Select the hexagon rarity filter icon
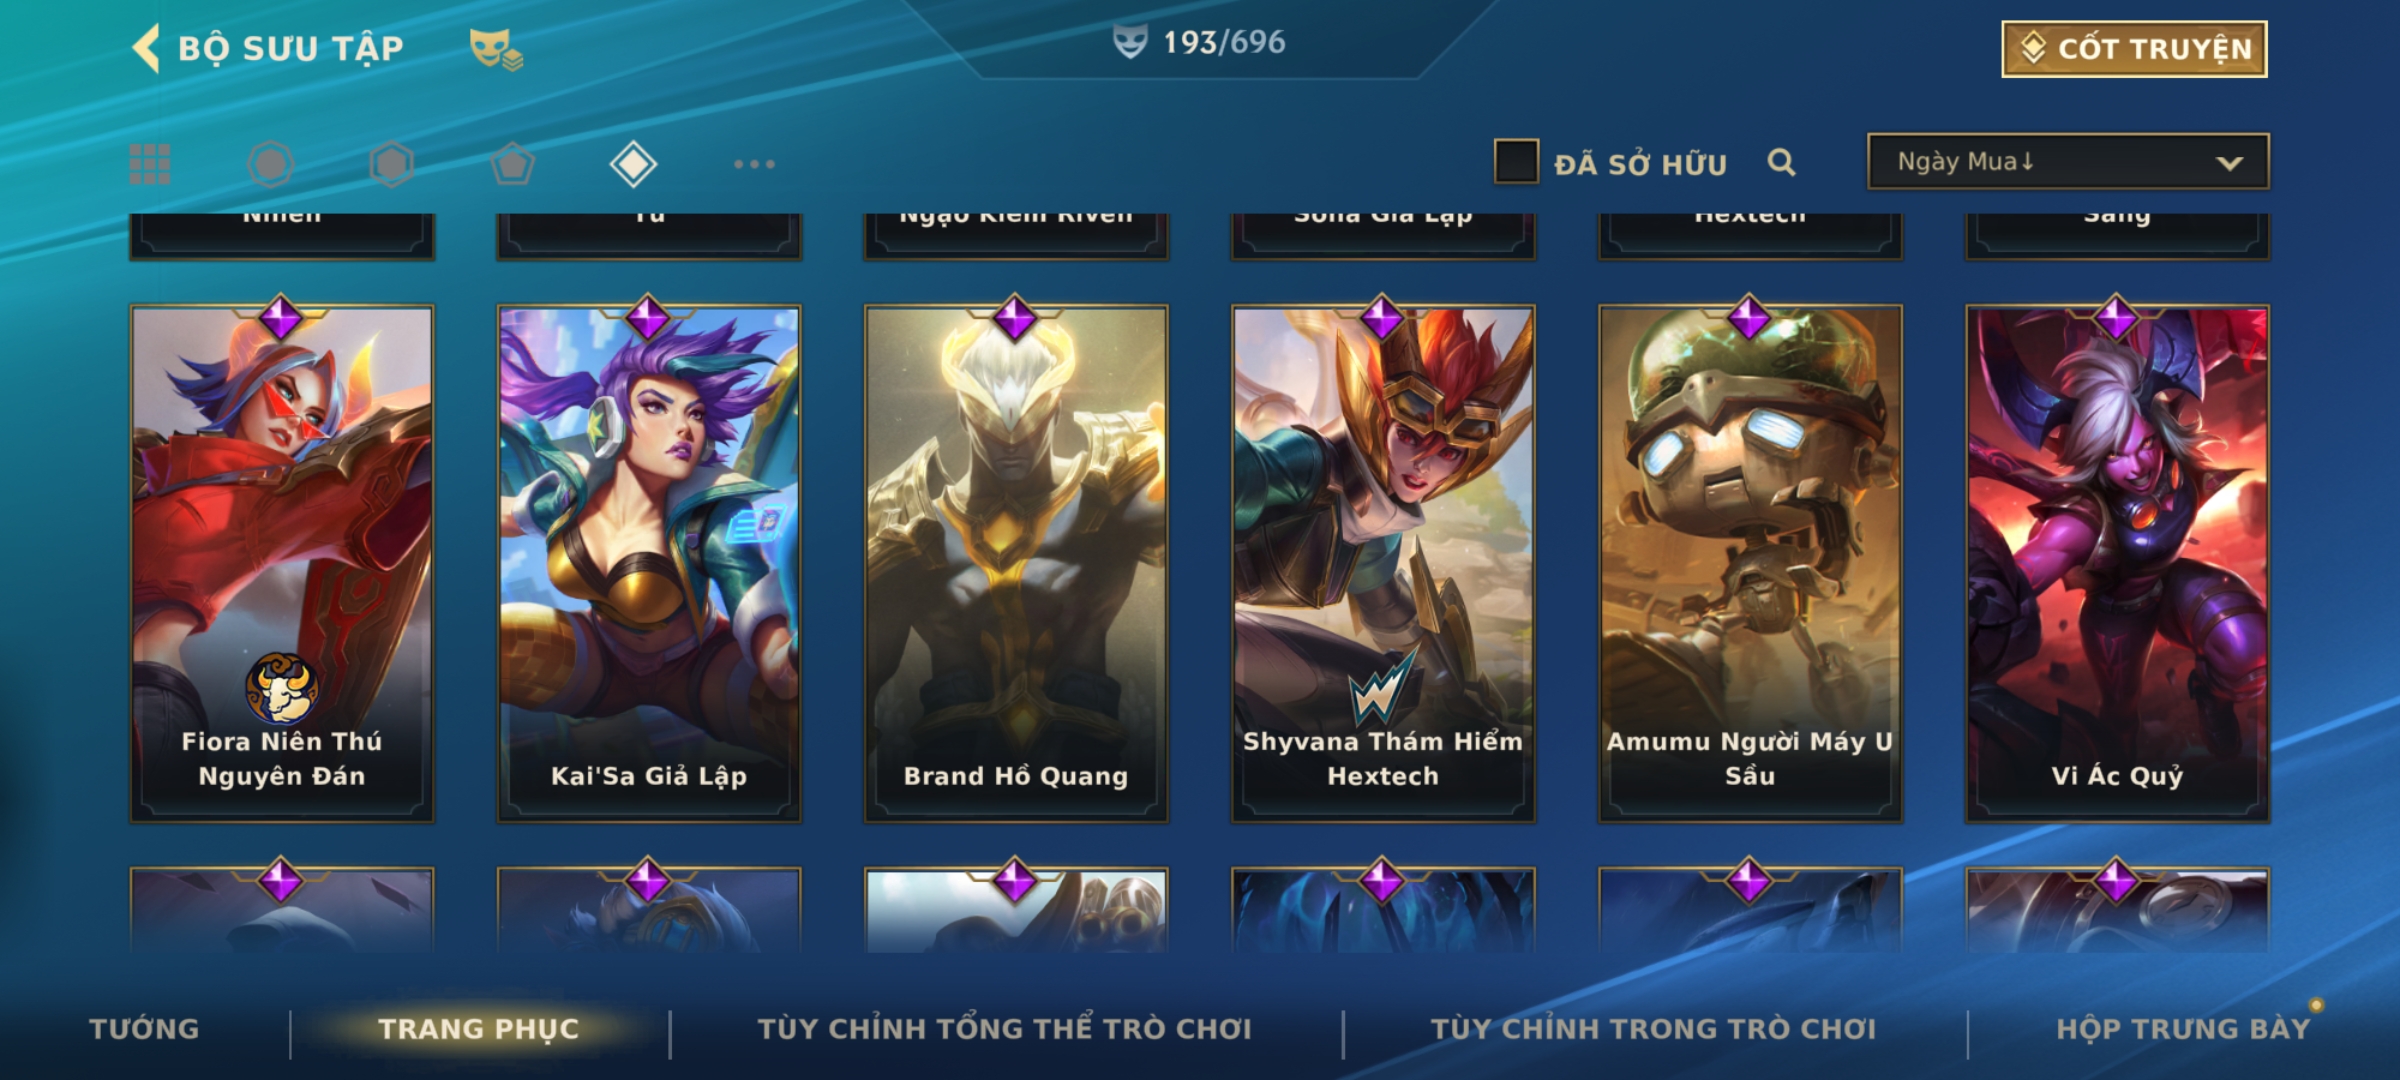 click(x=391, y=164)
